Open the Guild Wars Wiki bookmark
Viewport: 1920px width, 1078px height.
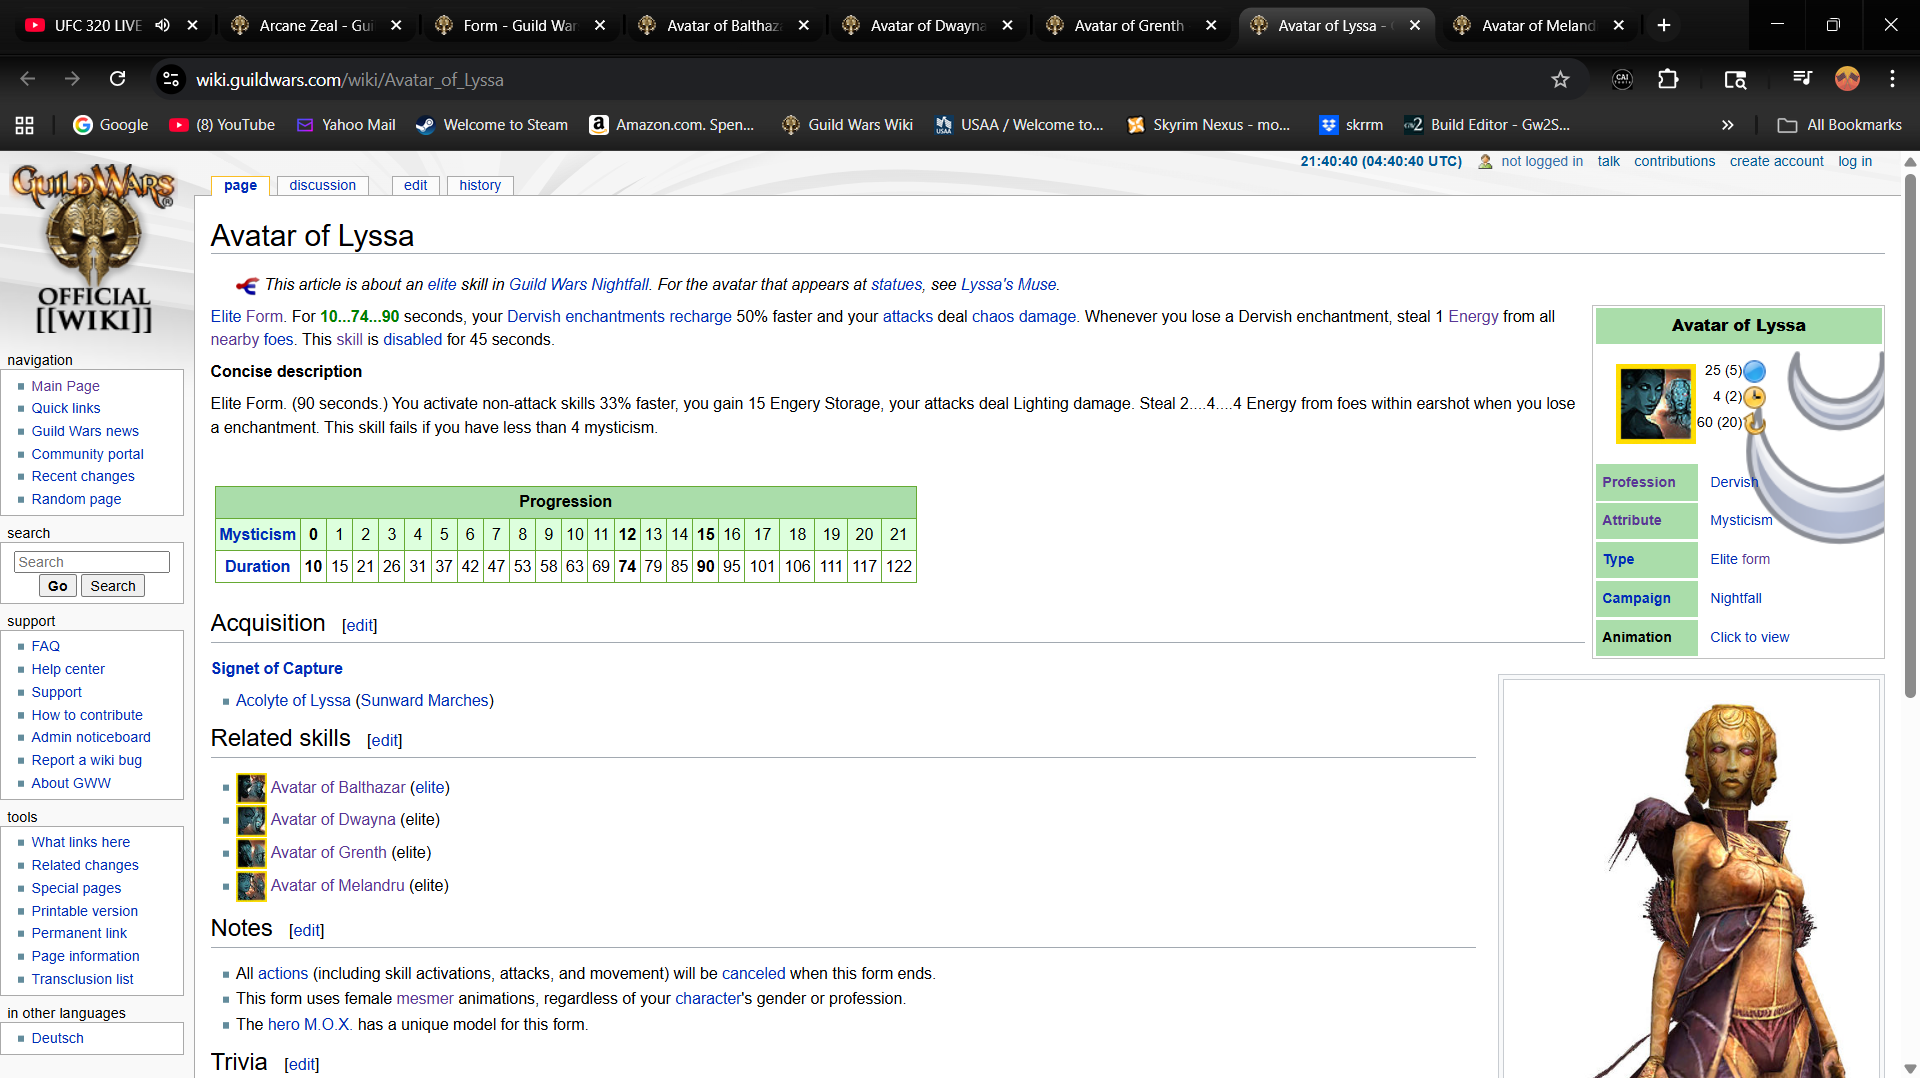point(847,125)
